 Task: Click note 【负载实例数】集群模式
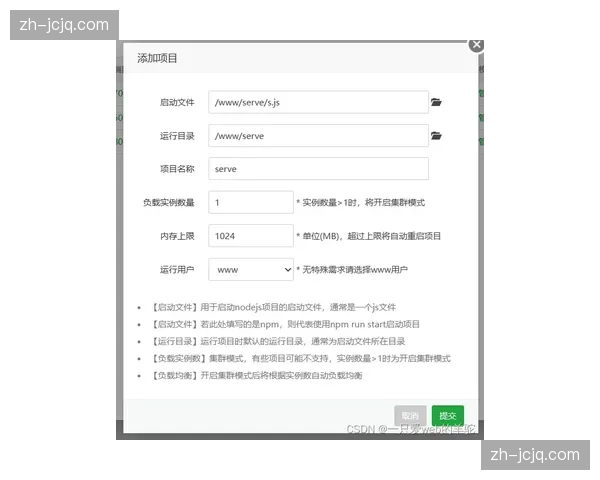[x=301, y=359]
